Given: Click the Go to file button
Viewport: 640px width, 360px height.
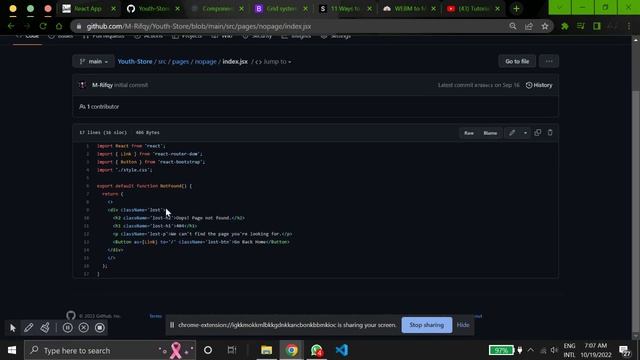Looking at the screenshot, I should [517, 61].
